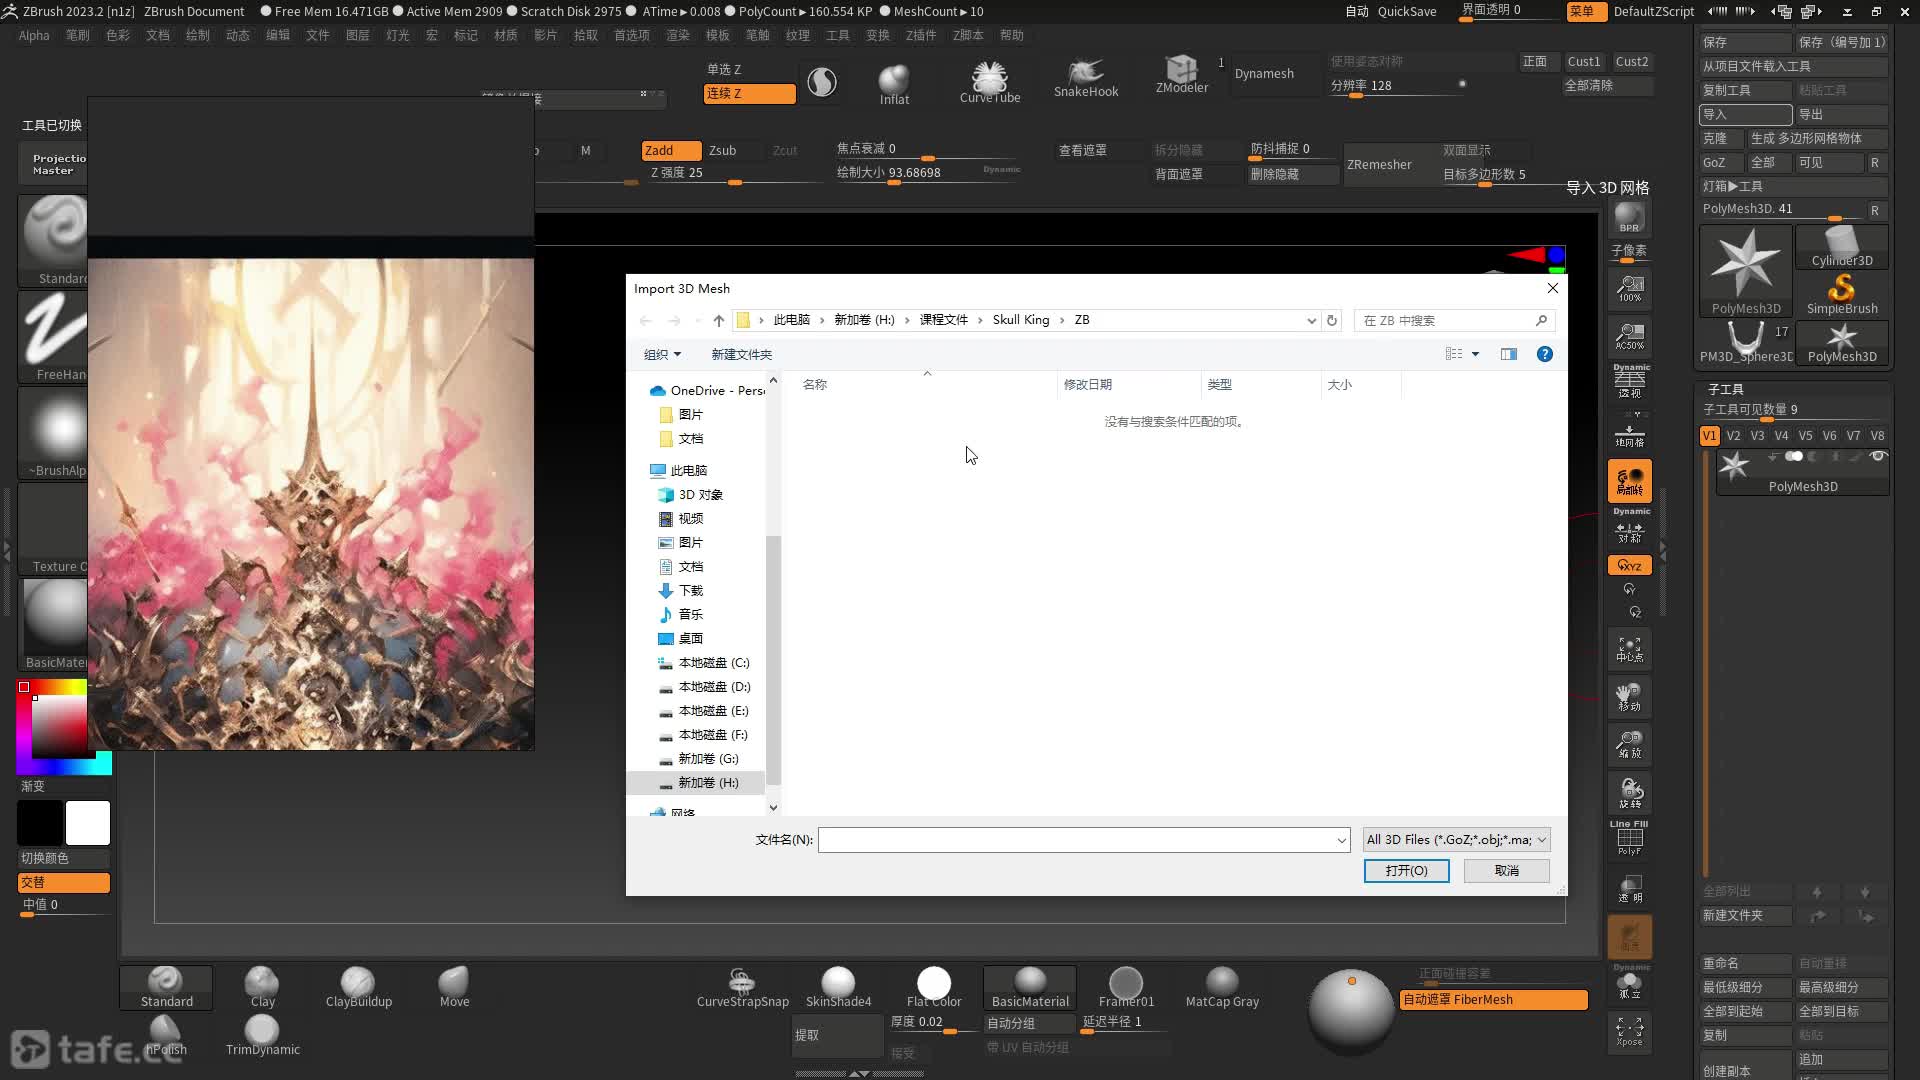The image size is (1920, 1080).
Task: Select the SimpleBrush tool
Action: coord(1842,295)
